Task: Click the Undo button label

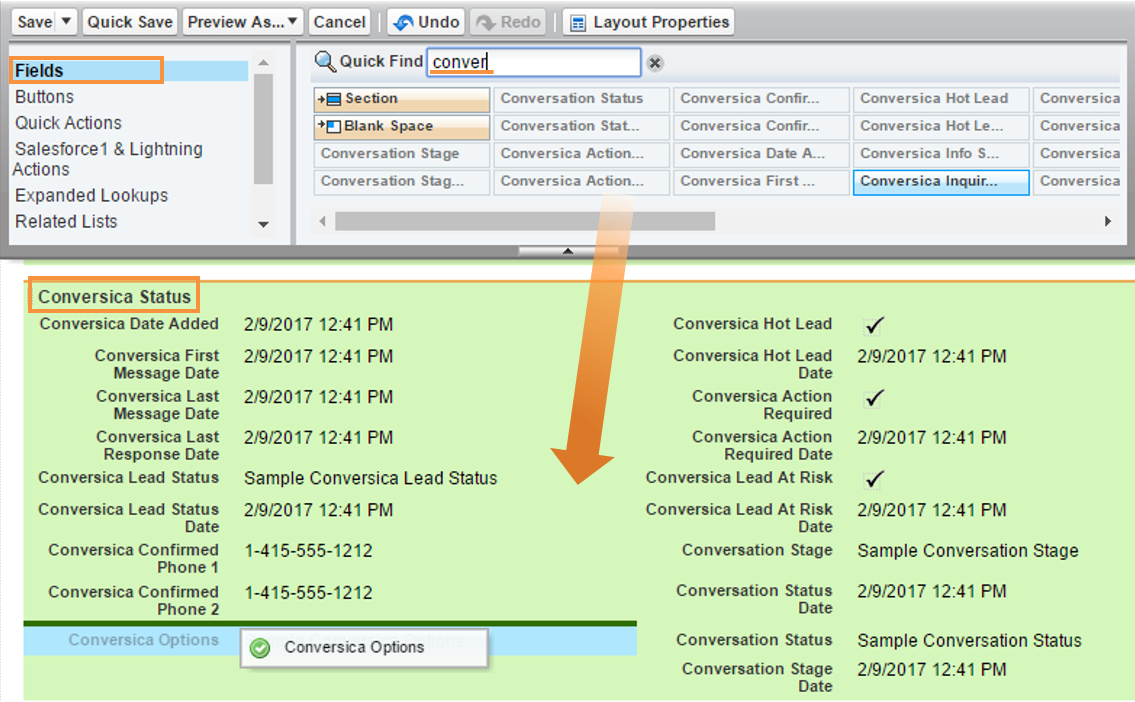Action: (x=439, y=22)
